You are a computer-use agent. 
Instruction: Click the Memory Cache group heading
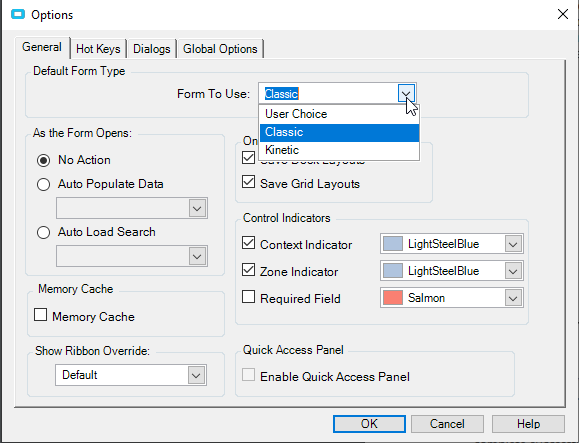76,289
